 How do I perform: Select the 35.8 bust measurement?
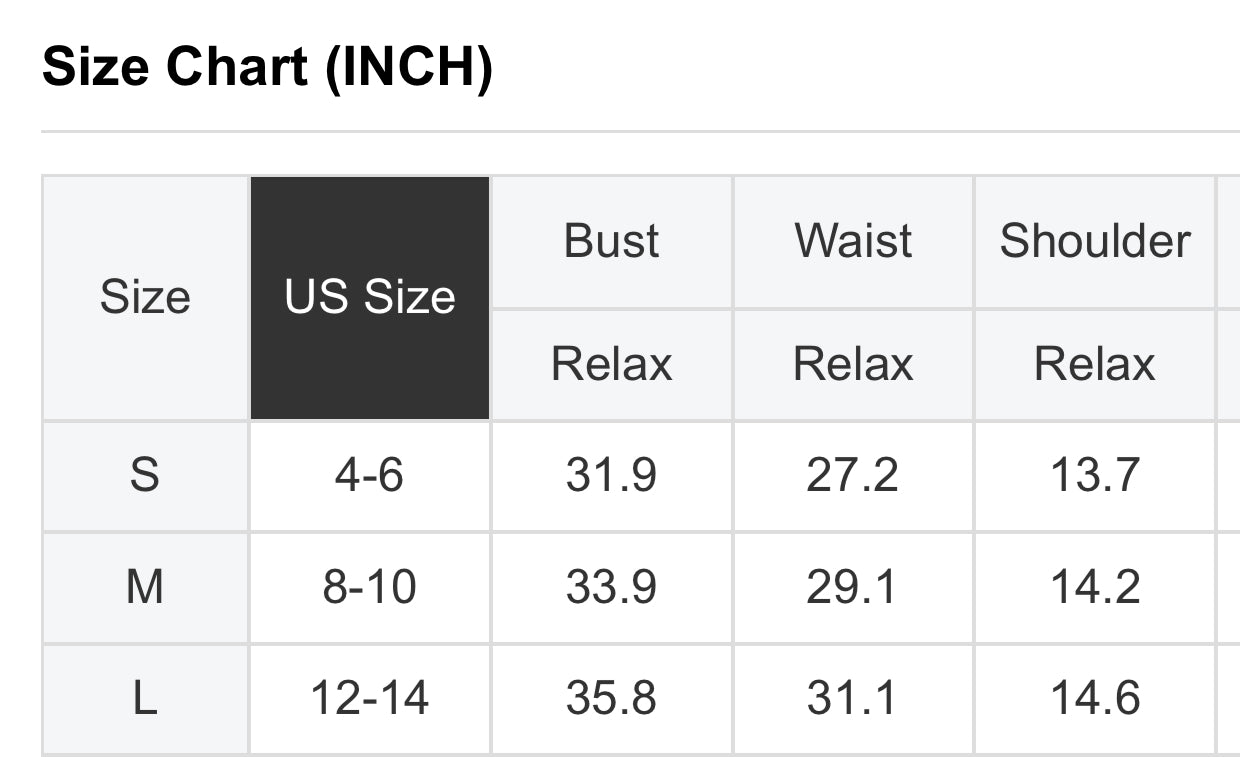[x=611, y=698]
